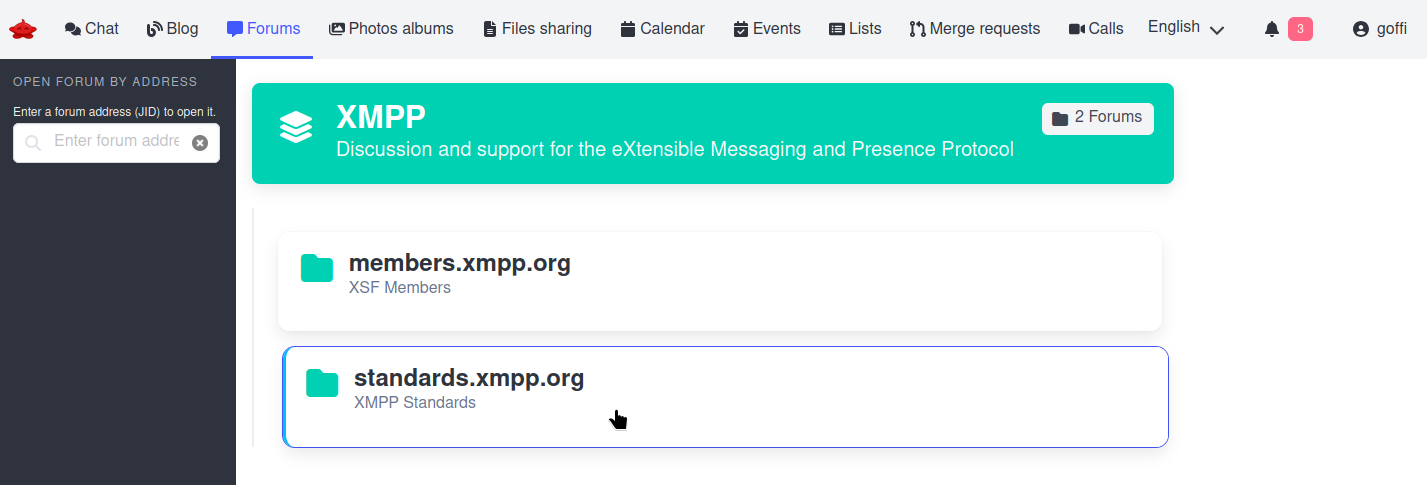The height and width of the screenshot is (485, 1427).
Task: Open the goffi user profile menu
Action: coord(1379,29)
